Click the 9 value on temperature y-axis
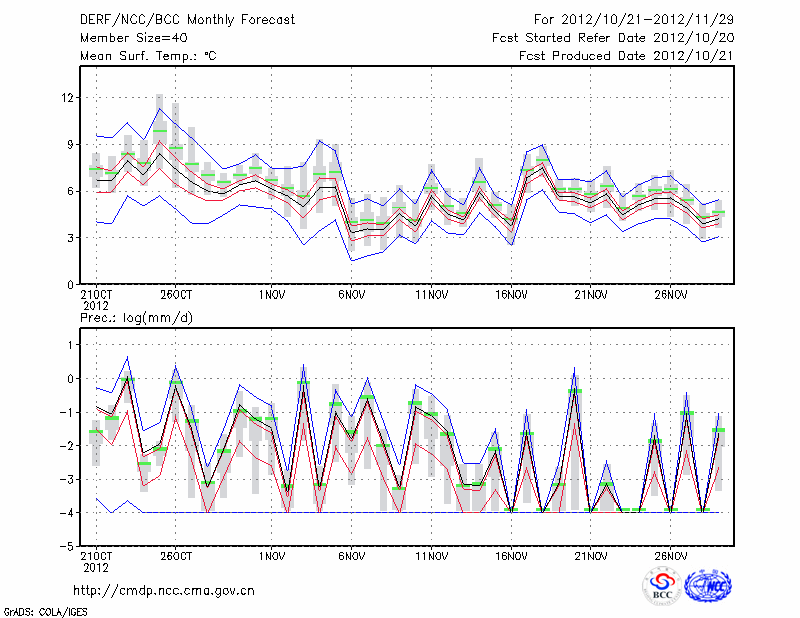The image size is (800, 618). [x=71, y=144]
